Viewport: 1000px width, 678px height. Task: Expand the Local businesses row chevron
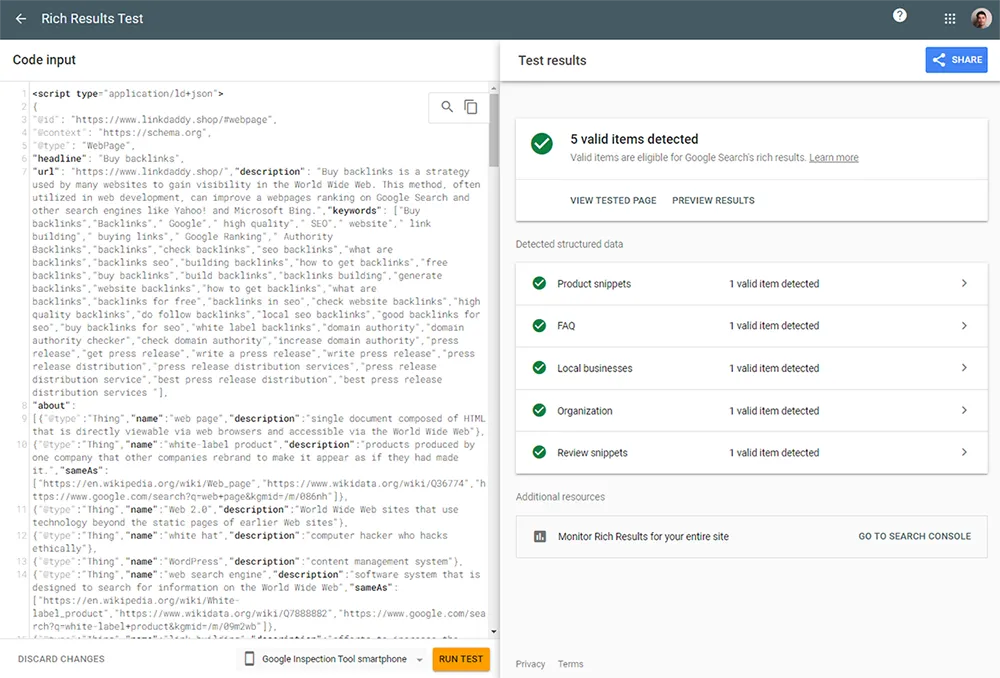(x=964, y=368)
